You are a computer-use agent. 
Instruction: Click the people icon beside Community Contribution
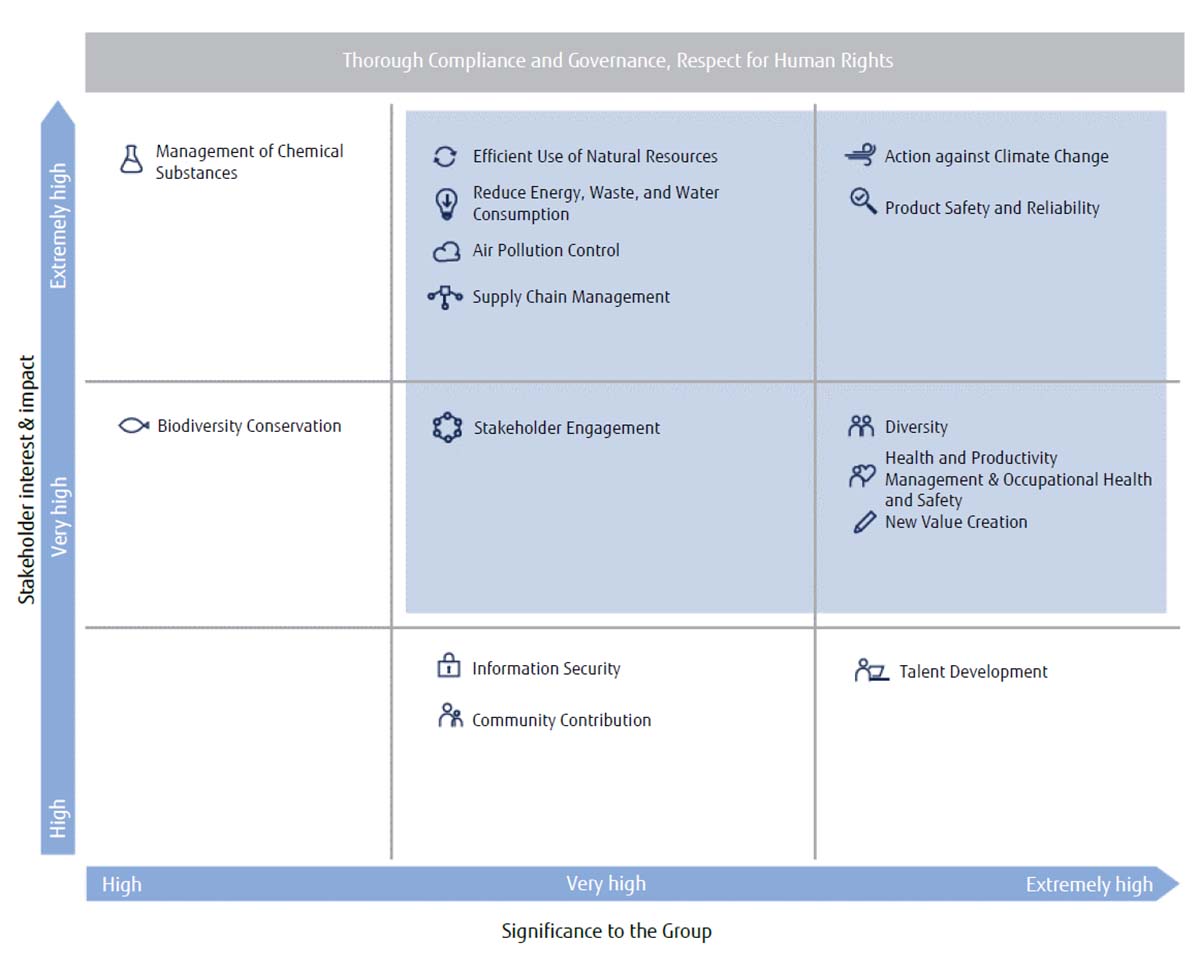450,715
